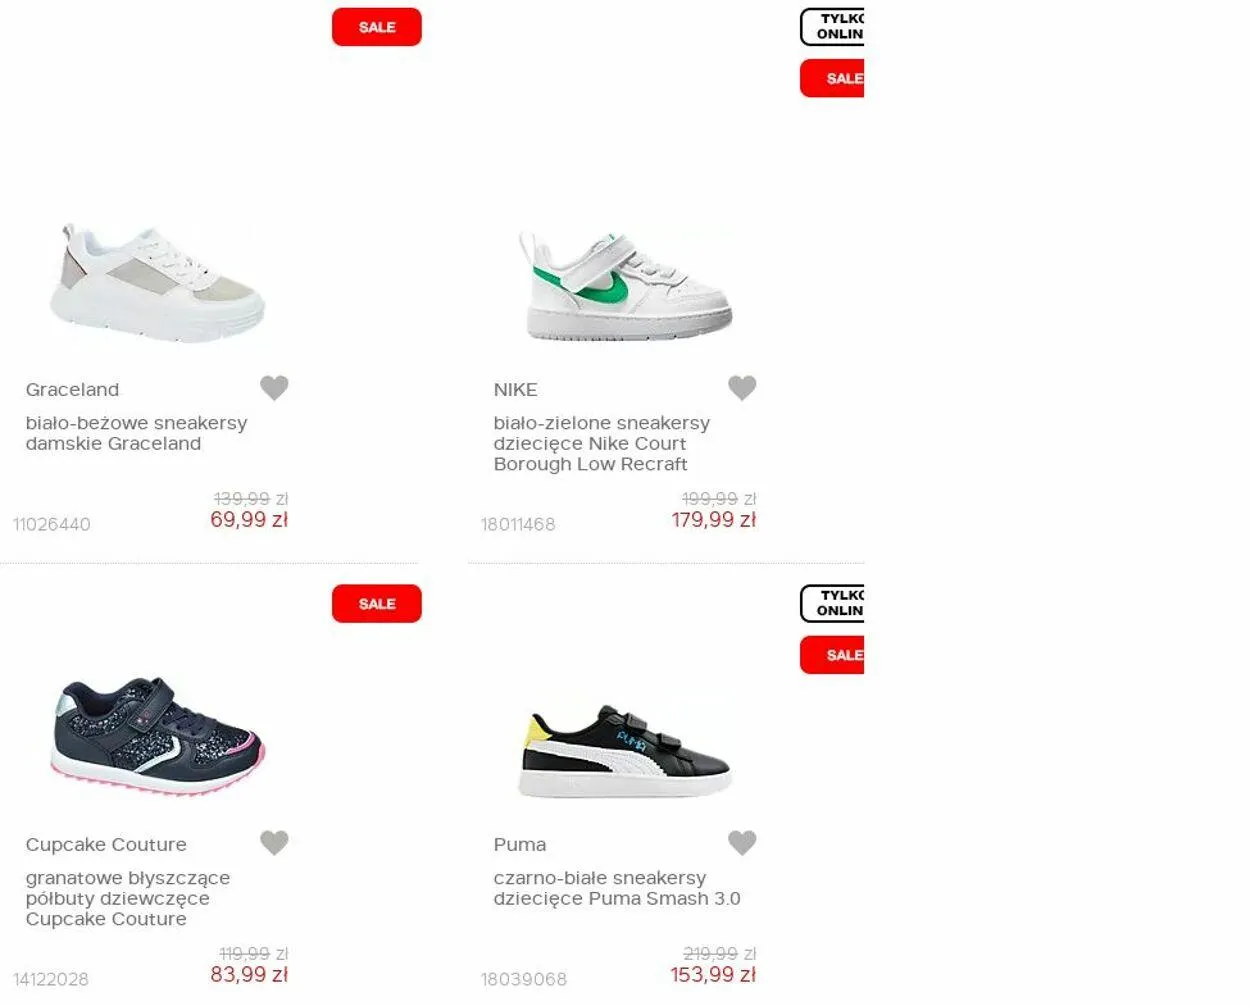The height and width of the screenshot is (1006, 1250).
Task: Open 'granatowe błyszczące półbuty' product link
Action: click(x=128, y=898)
